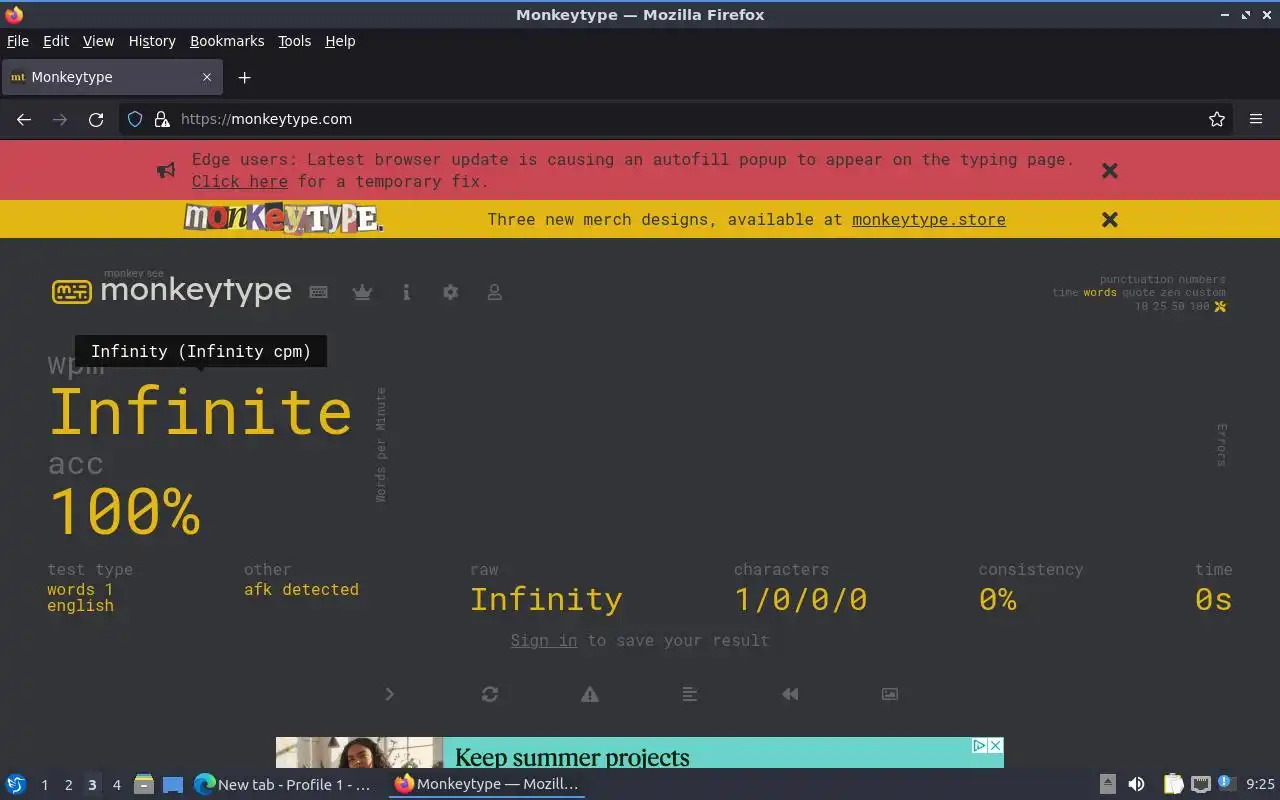Screen dimensions: 1280x800
Task: Open the eject removable media tray icon
Action: pyautogui.click(x=1108, y=784)
